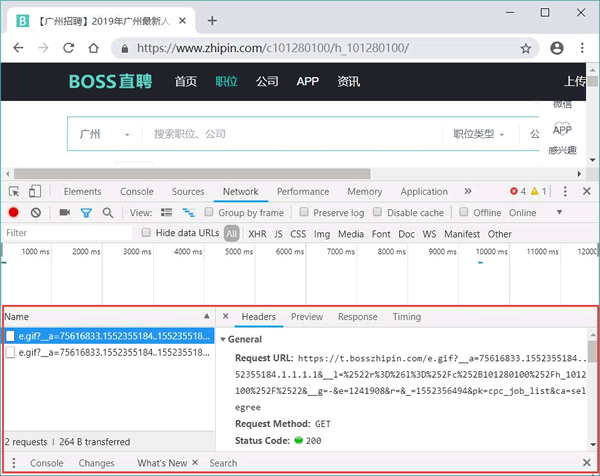
Task: Collapse the General section
Action: 223,339
